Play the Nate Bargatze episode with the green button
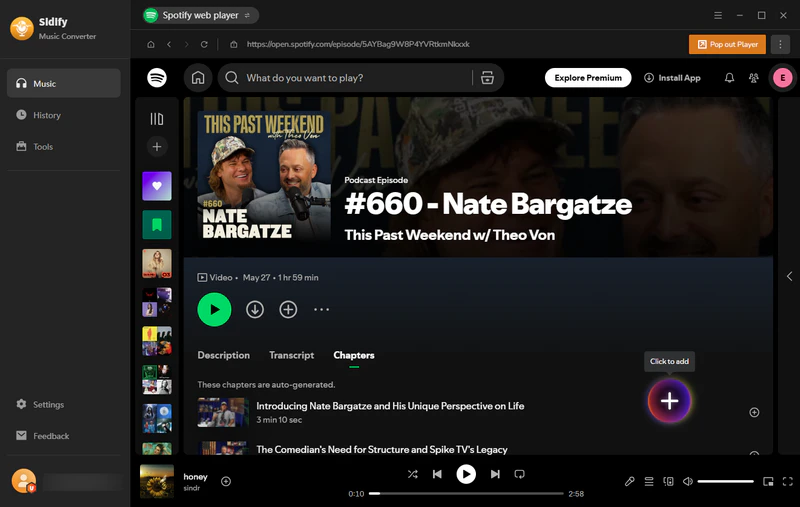 214,309
